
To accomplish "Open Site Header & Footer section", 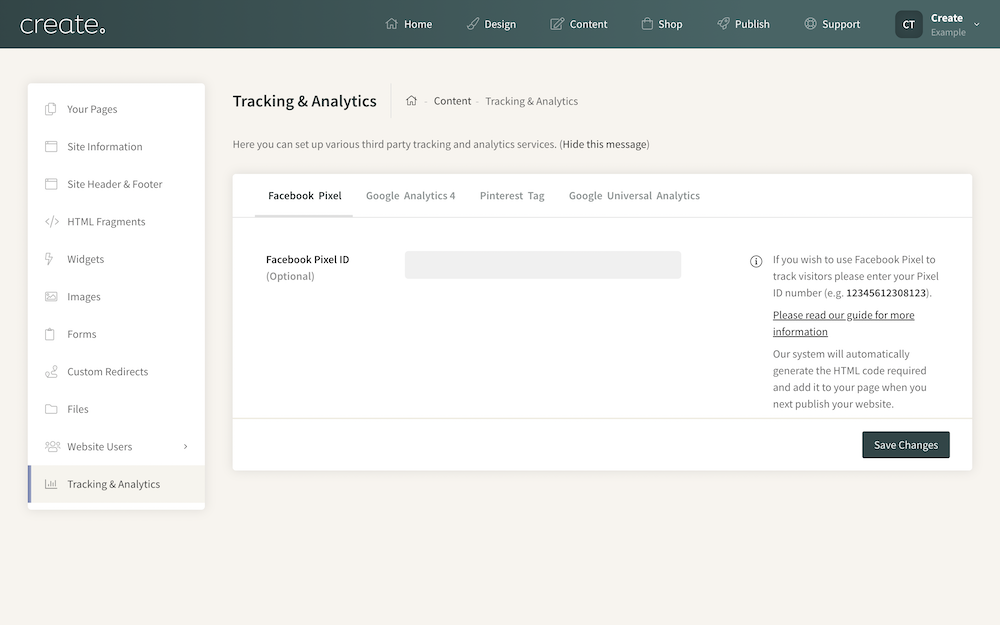I will [116, 184].
